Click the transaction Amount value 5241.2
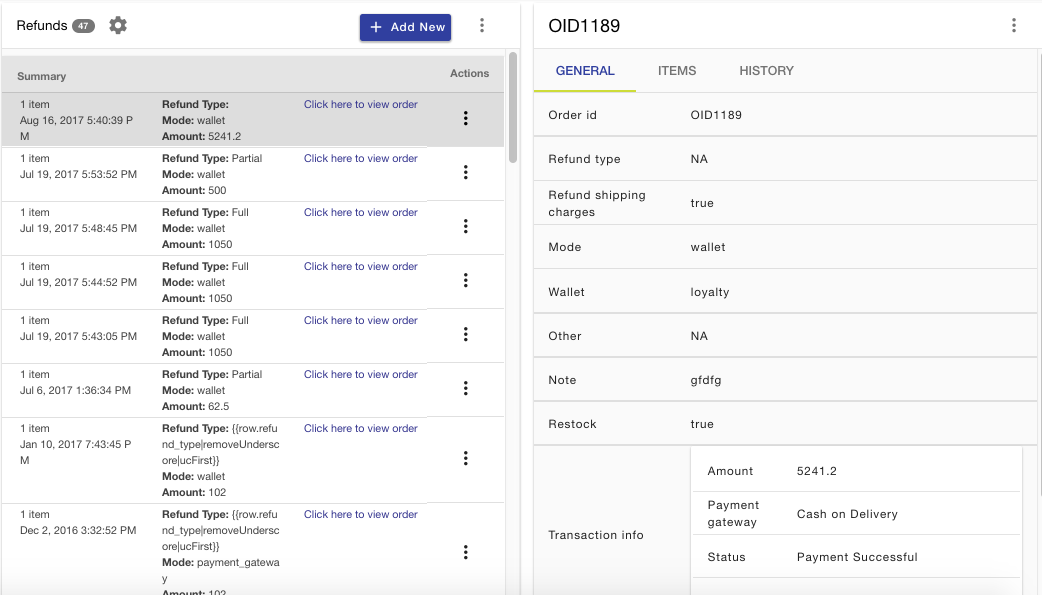Viewport: 1042px width, 595px height. [817, 471]
